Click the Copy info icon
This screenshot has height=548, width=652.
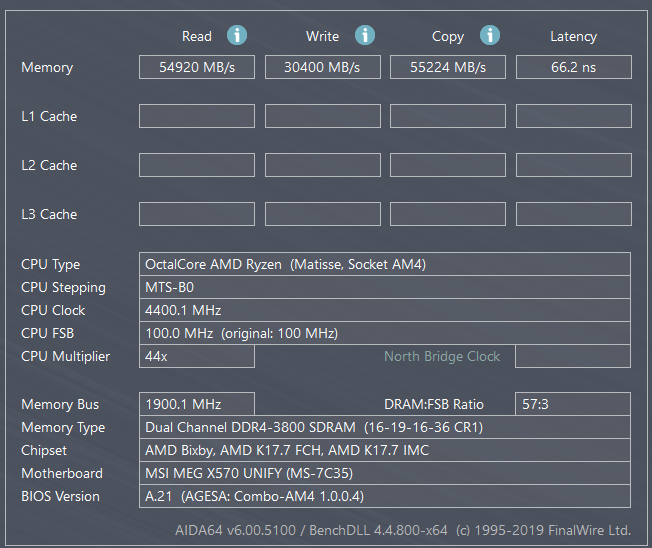[490, 35]
